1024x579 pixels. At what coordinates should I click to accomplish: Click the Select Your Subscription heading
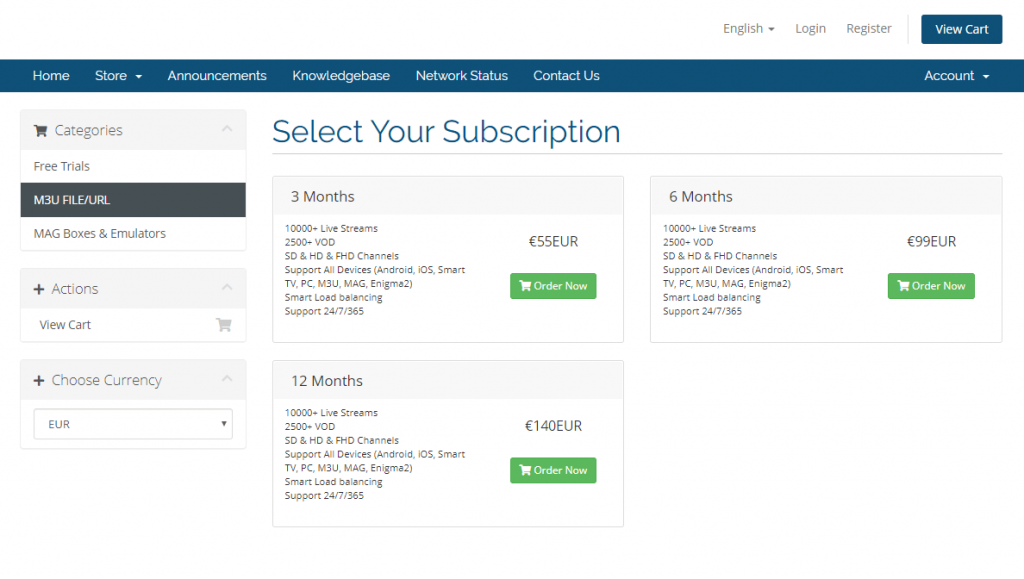click(446, 132)
